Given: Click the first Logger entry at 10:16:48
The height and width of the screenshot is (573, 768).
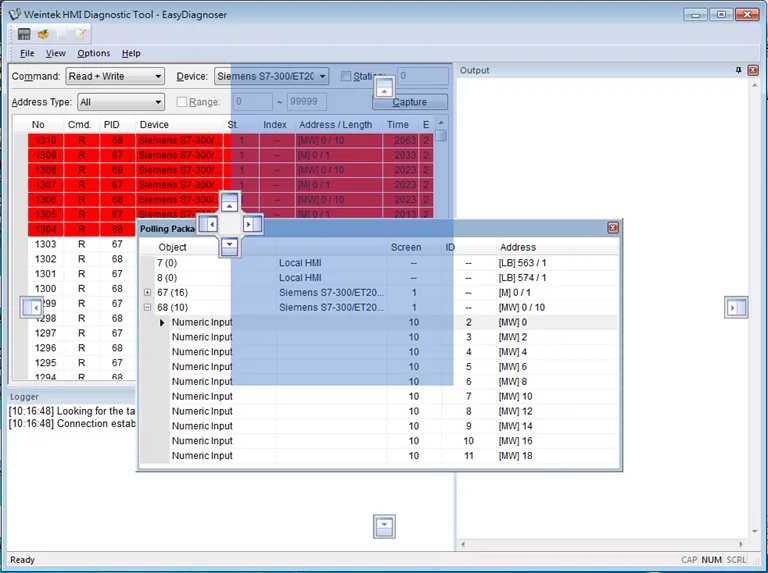Looking at the screenshot, I should 72,411.
